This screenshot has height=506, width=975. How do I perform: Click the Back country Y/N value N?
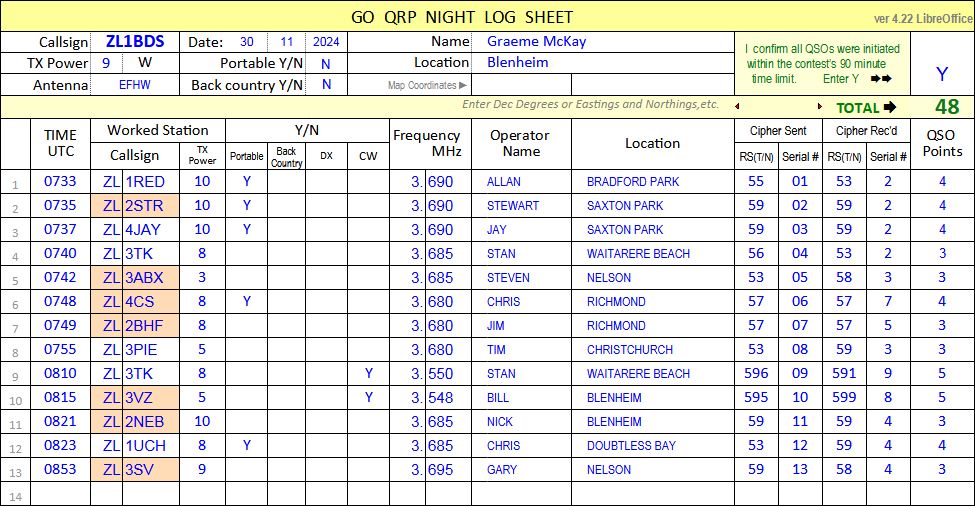(x=326, y=85)
